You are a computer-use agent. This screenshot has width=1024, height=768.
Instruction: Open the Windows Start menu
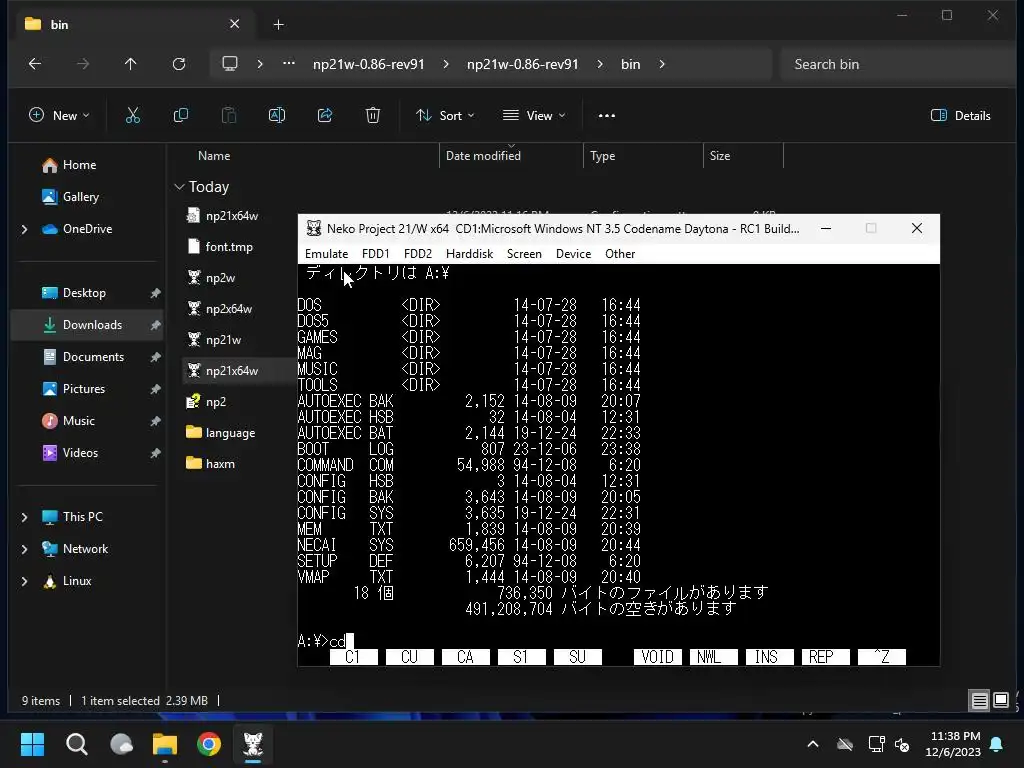[32, 744]
